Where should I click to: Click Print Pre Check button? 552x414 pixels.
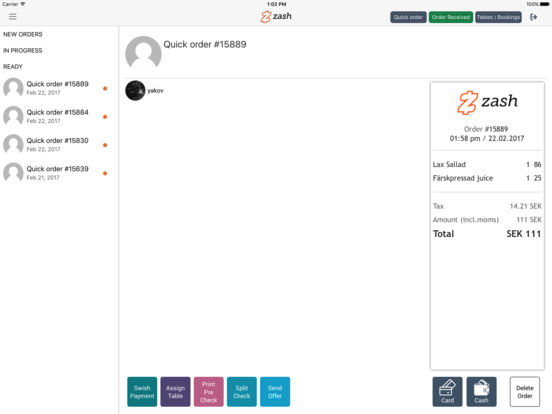208,391
